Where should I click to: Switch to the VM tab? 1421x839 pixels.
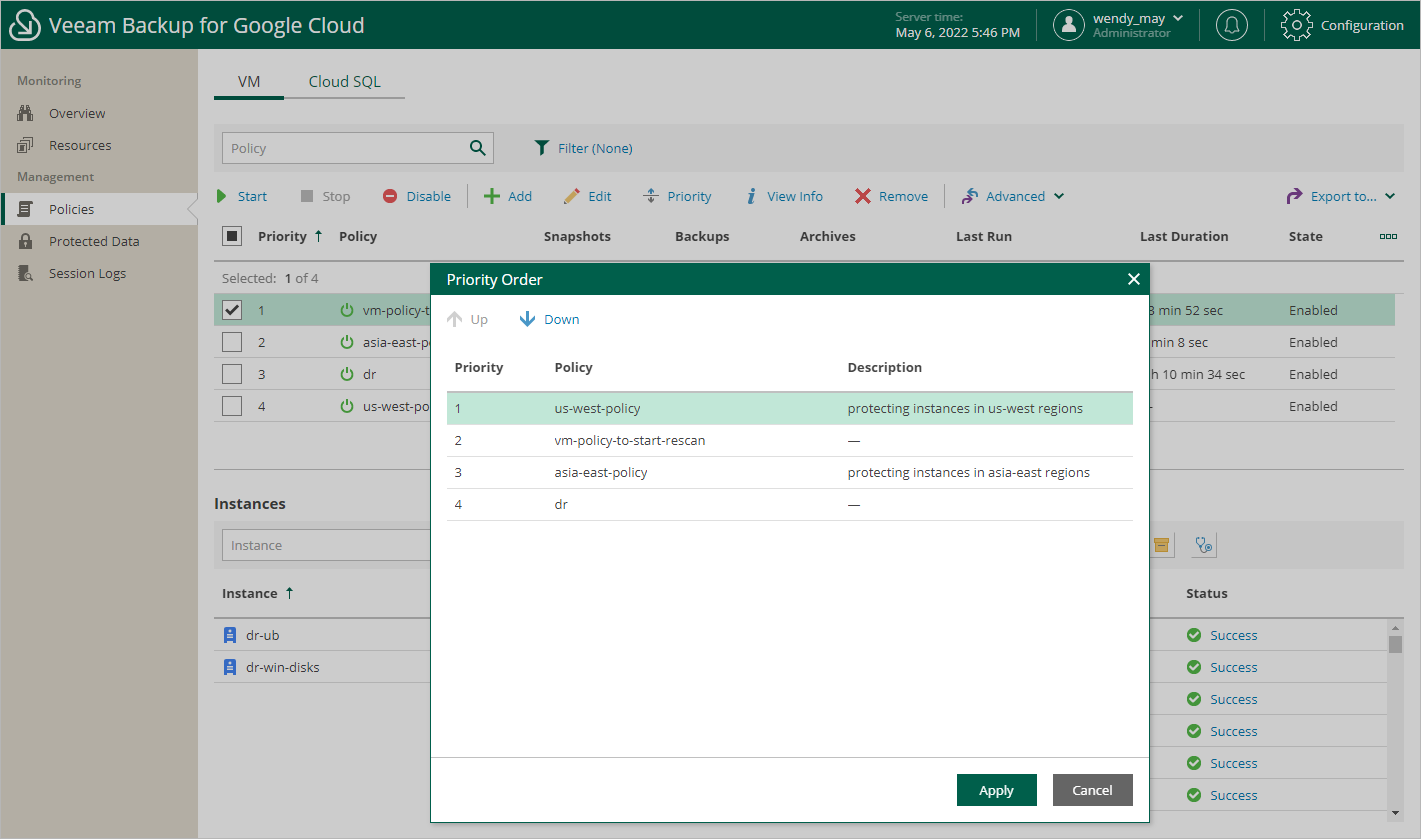click(249, 82)
